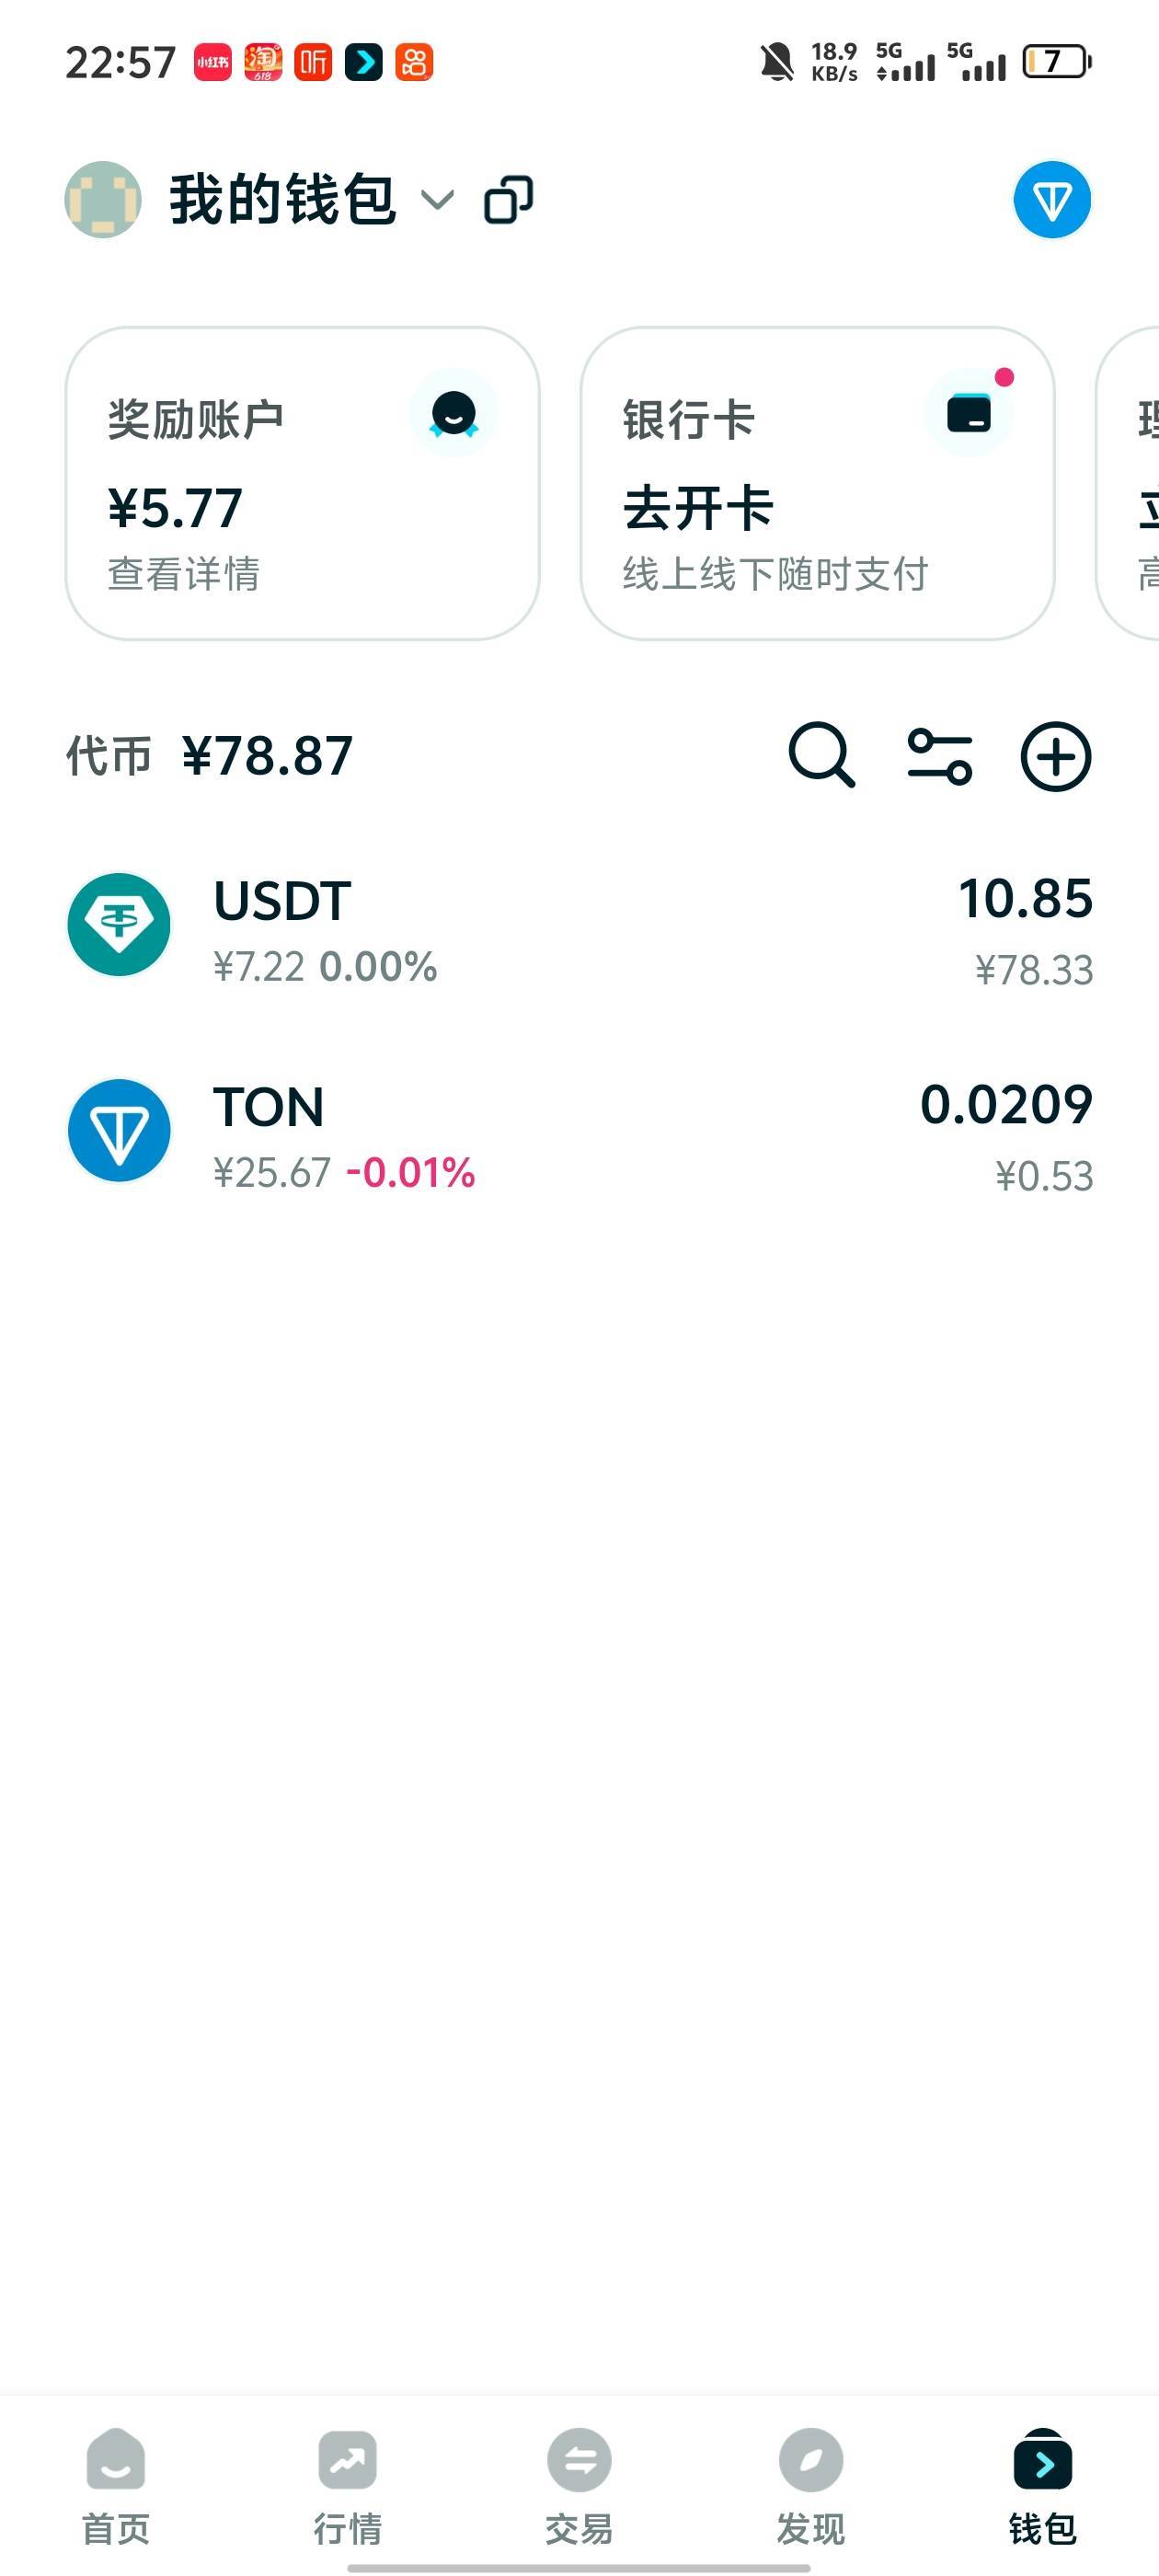Switch to the 行情 market tab
1159x2576 pixels.
point(348,2485)
